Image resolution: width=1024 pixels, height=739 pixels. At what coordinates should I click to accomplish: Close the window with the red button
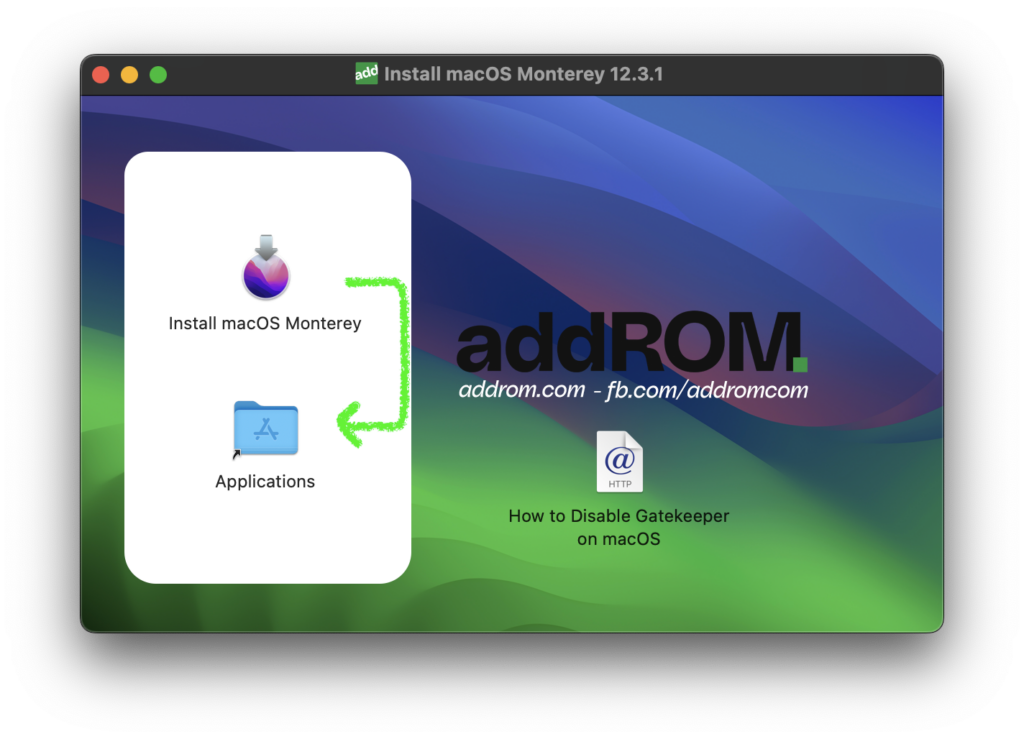click(x=101, y=74)
